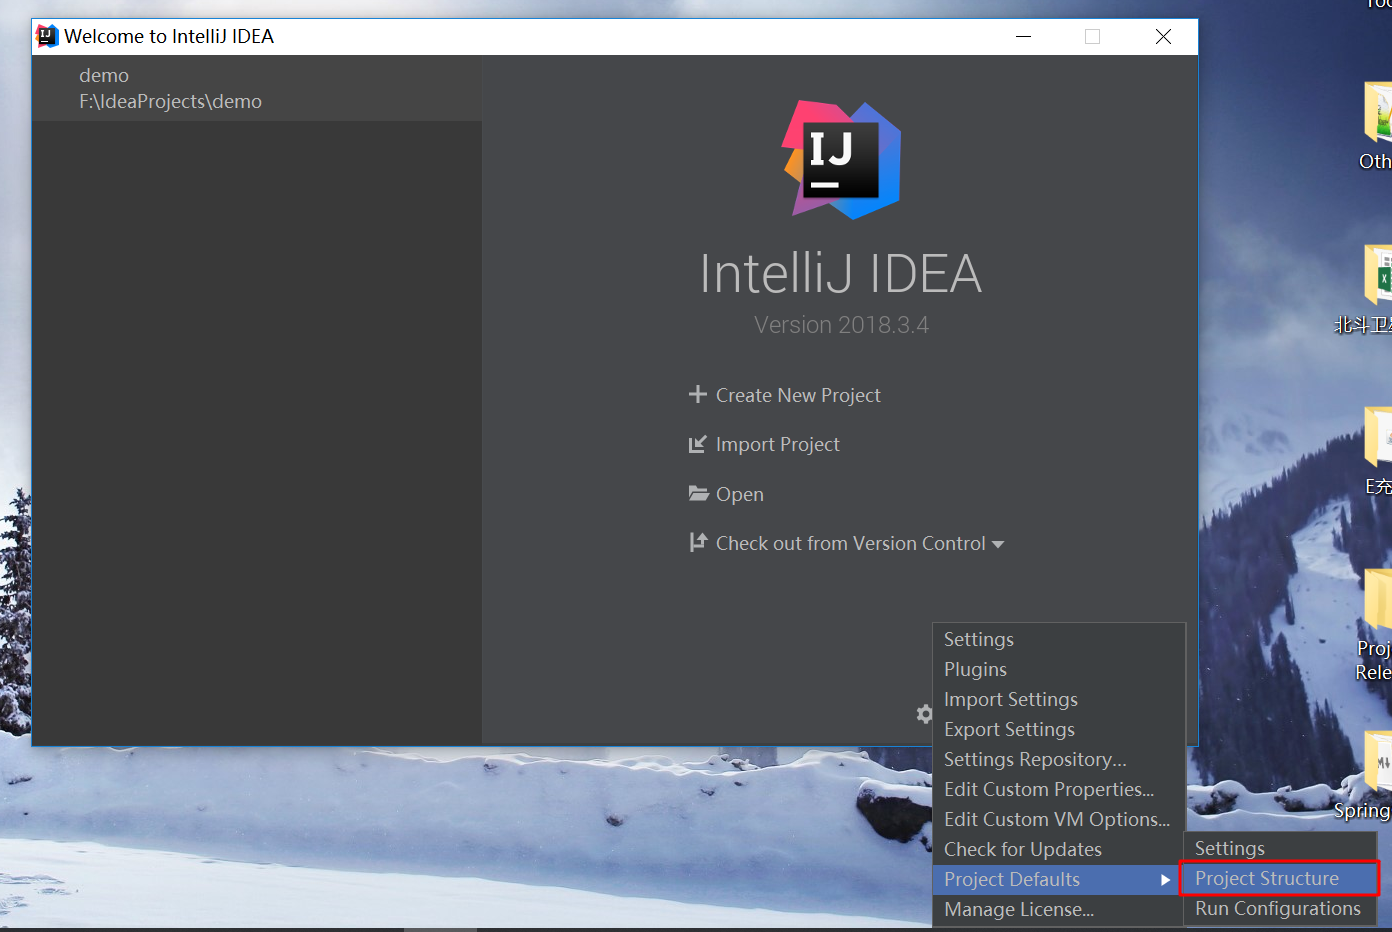This screenshot has height=932, width=1392.
Task: Choose Run Configurations in the submenu
Action: pos(1280,908)
